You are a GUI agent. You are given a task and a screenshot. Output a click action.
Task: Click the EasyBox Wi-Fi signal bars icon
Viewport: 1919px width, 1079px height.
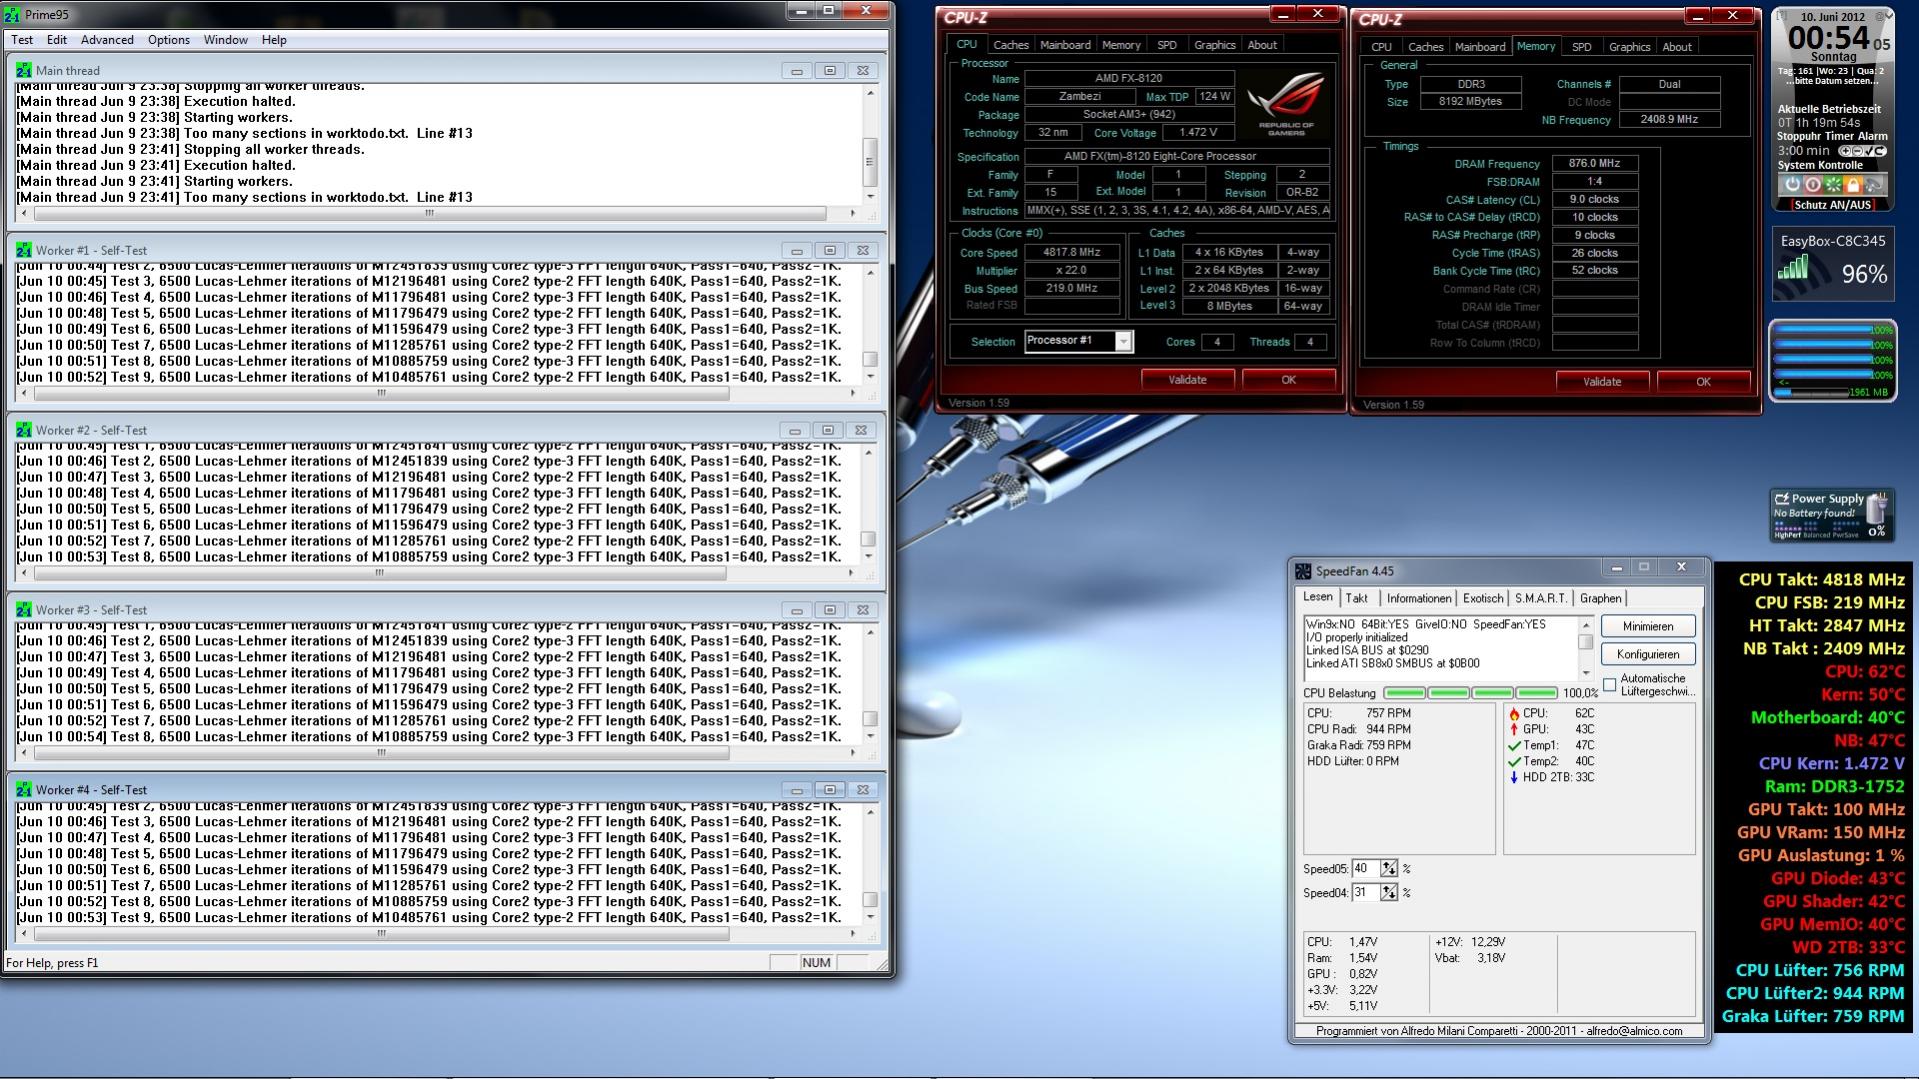tap(1794, 266)
